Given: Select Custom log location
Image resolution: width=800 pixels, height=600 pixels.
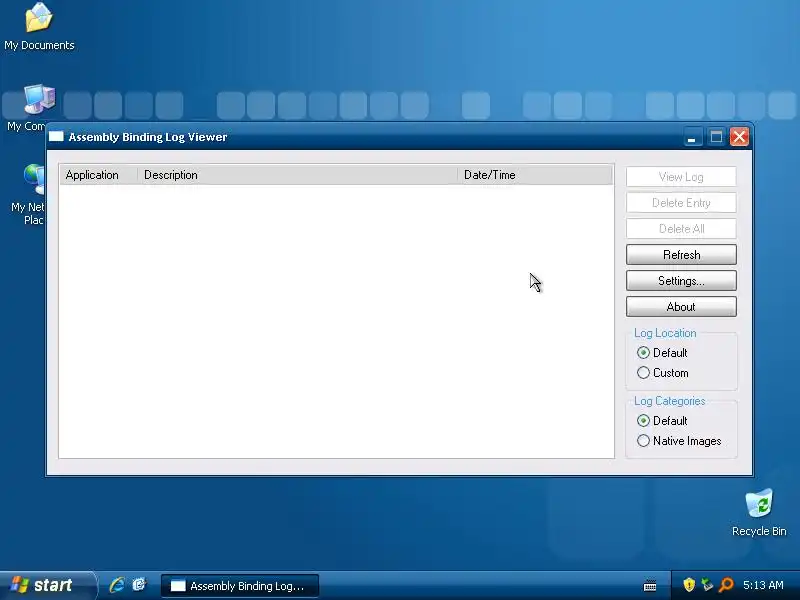Looking at the screenshot, I should point(662,373).
